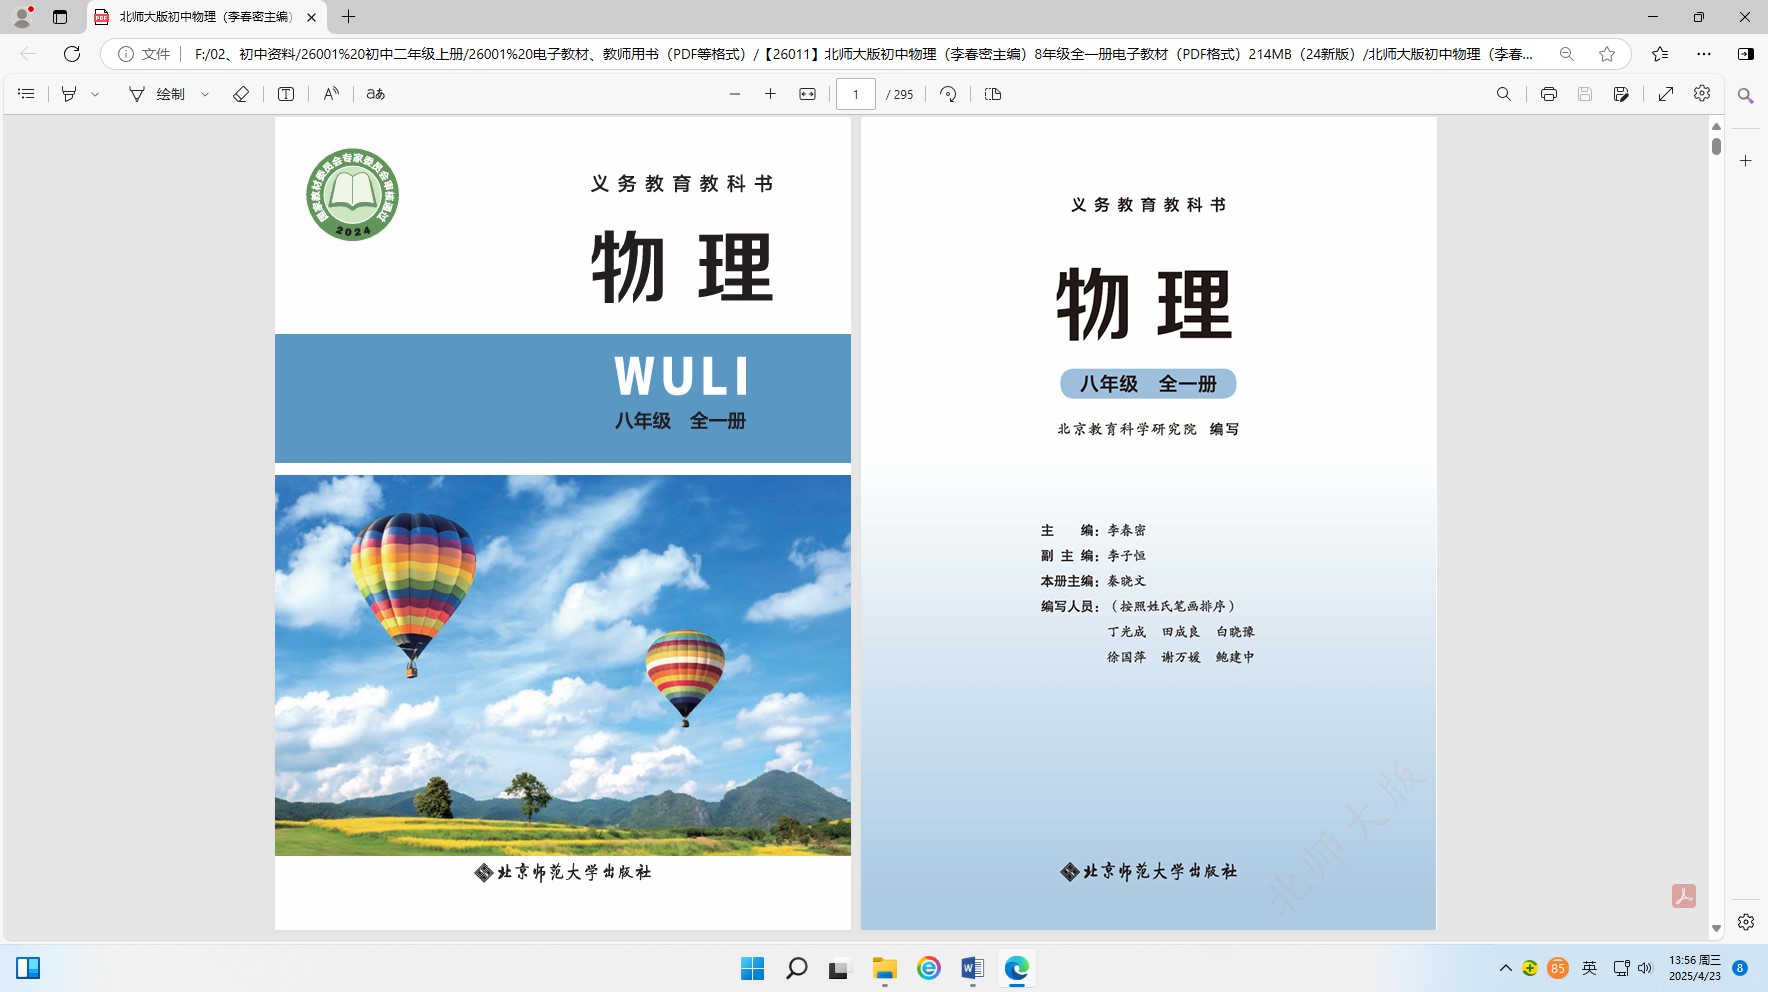Toggle full screen mode for PDF
This screenshot has height=992, width=1768.
(x=1666, y=94)
